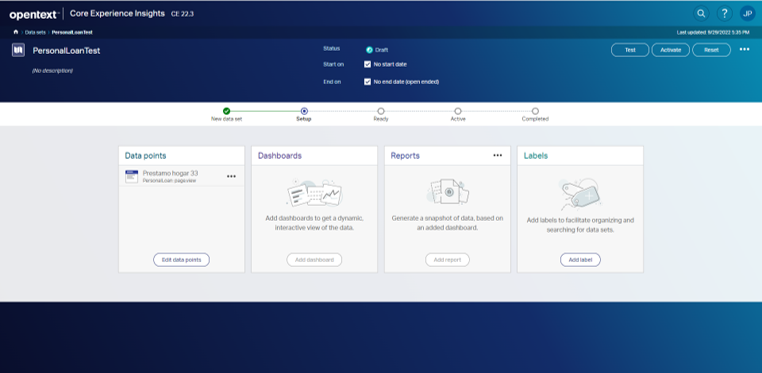Image resolution: width=762 pixels, height=373 pixels.
Task: Open Prestamo hogar 33 ellipsis menu
Action: (231, 176)
